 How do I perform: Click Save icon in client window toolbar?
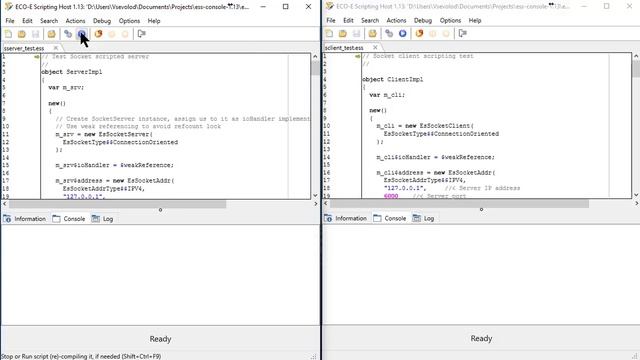356,33
